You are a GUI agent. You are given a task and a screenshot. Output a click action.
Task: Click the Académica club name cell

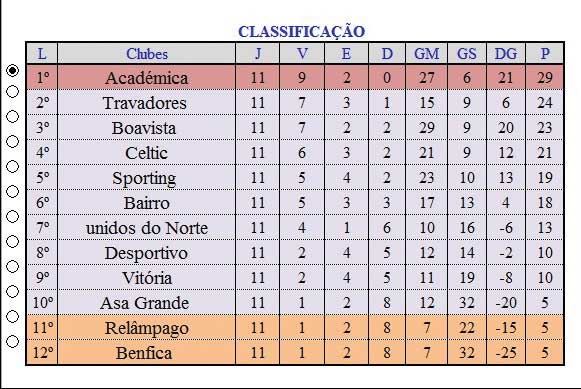[x=147, y=78]
